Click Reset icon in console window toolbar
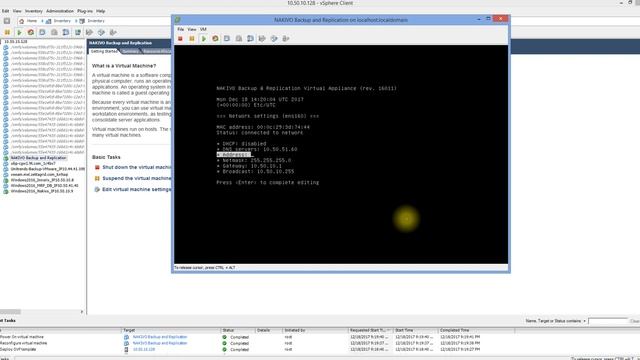Screen dimensions: 640x360 pos(215,39)
